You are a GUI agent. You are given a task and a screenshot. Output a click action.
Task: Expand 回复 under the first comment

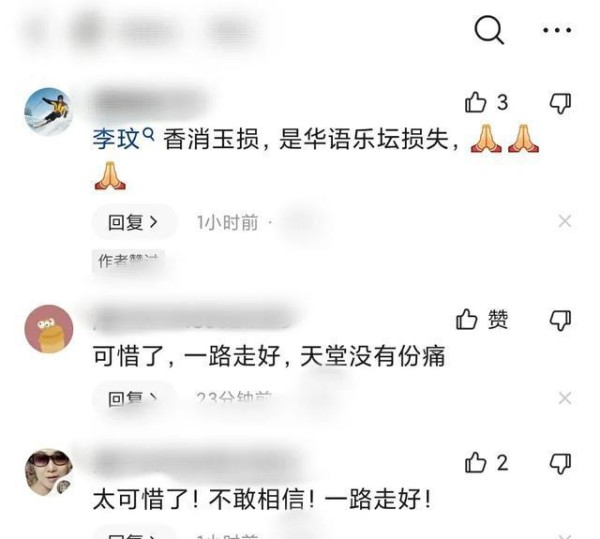[134, 222]
